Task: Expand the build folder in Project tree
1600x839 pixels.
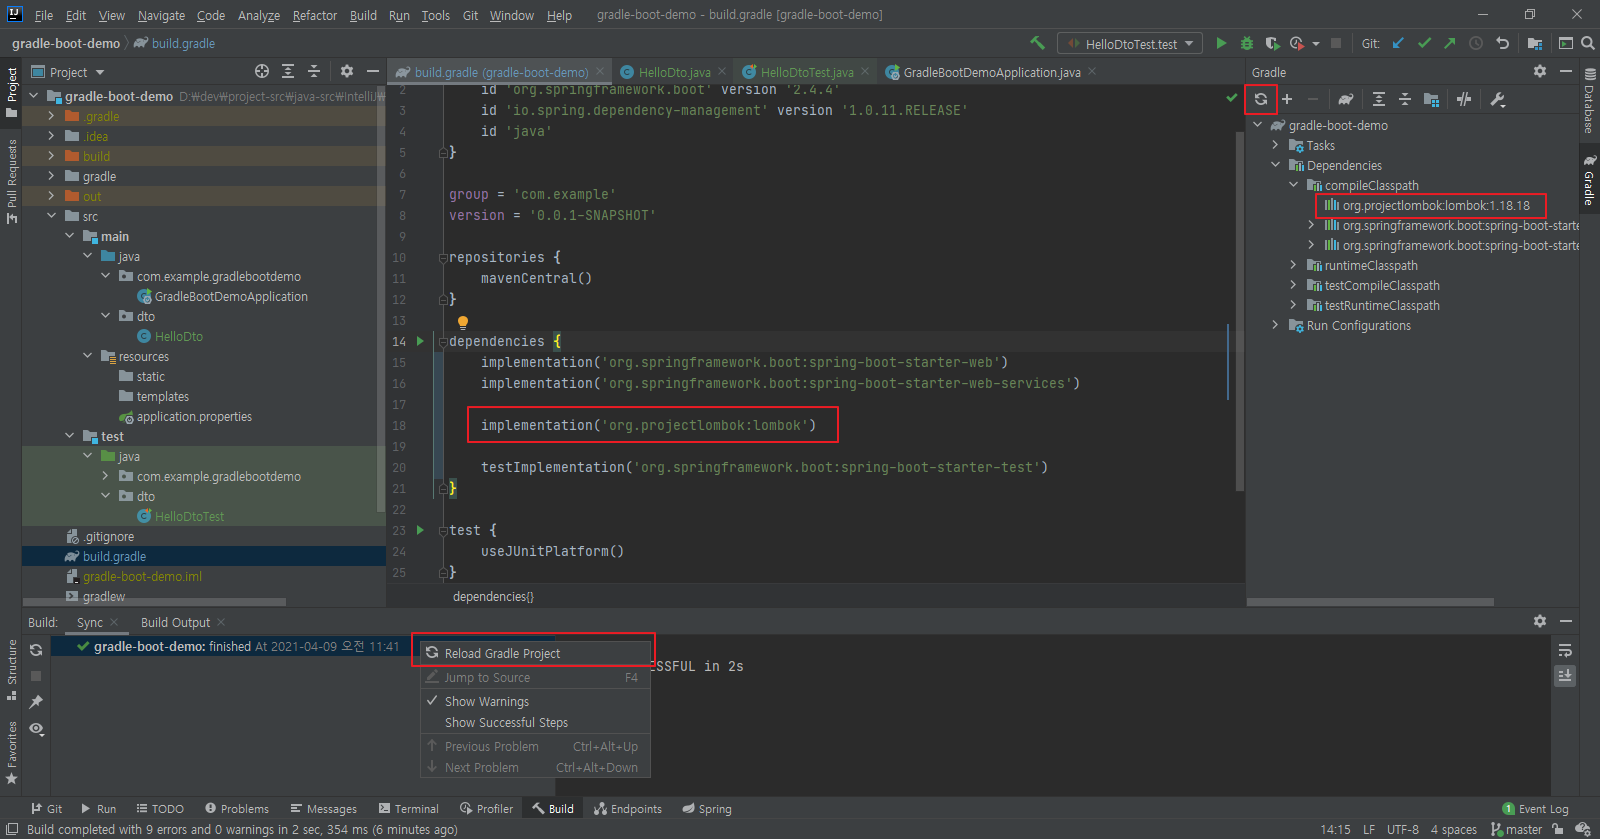Action: 51,156
